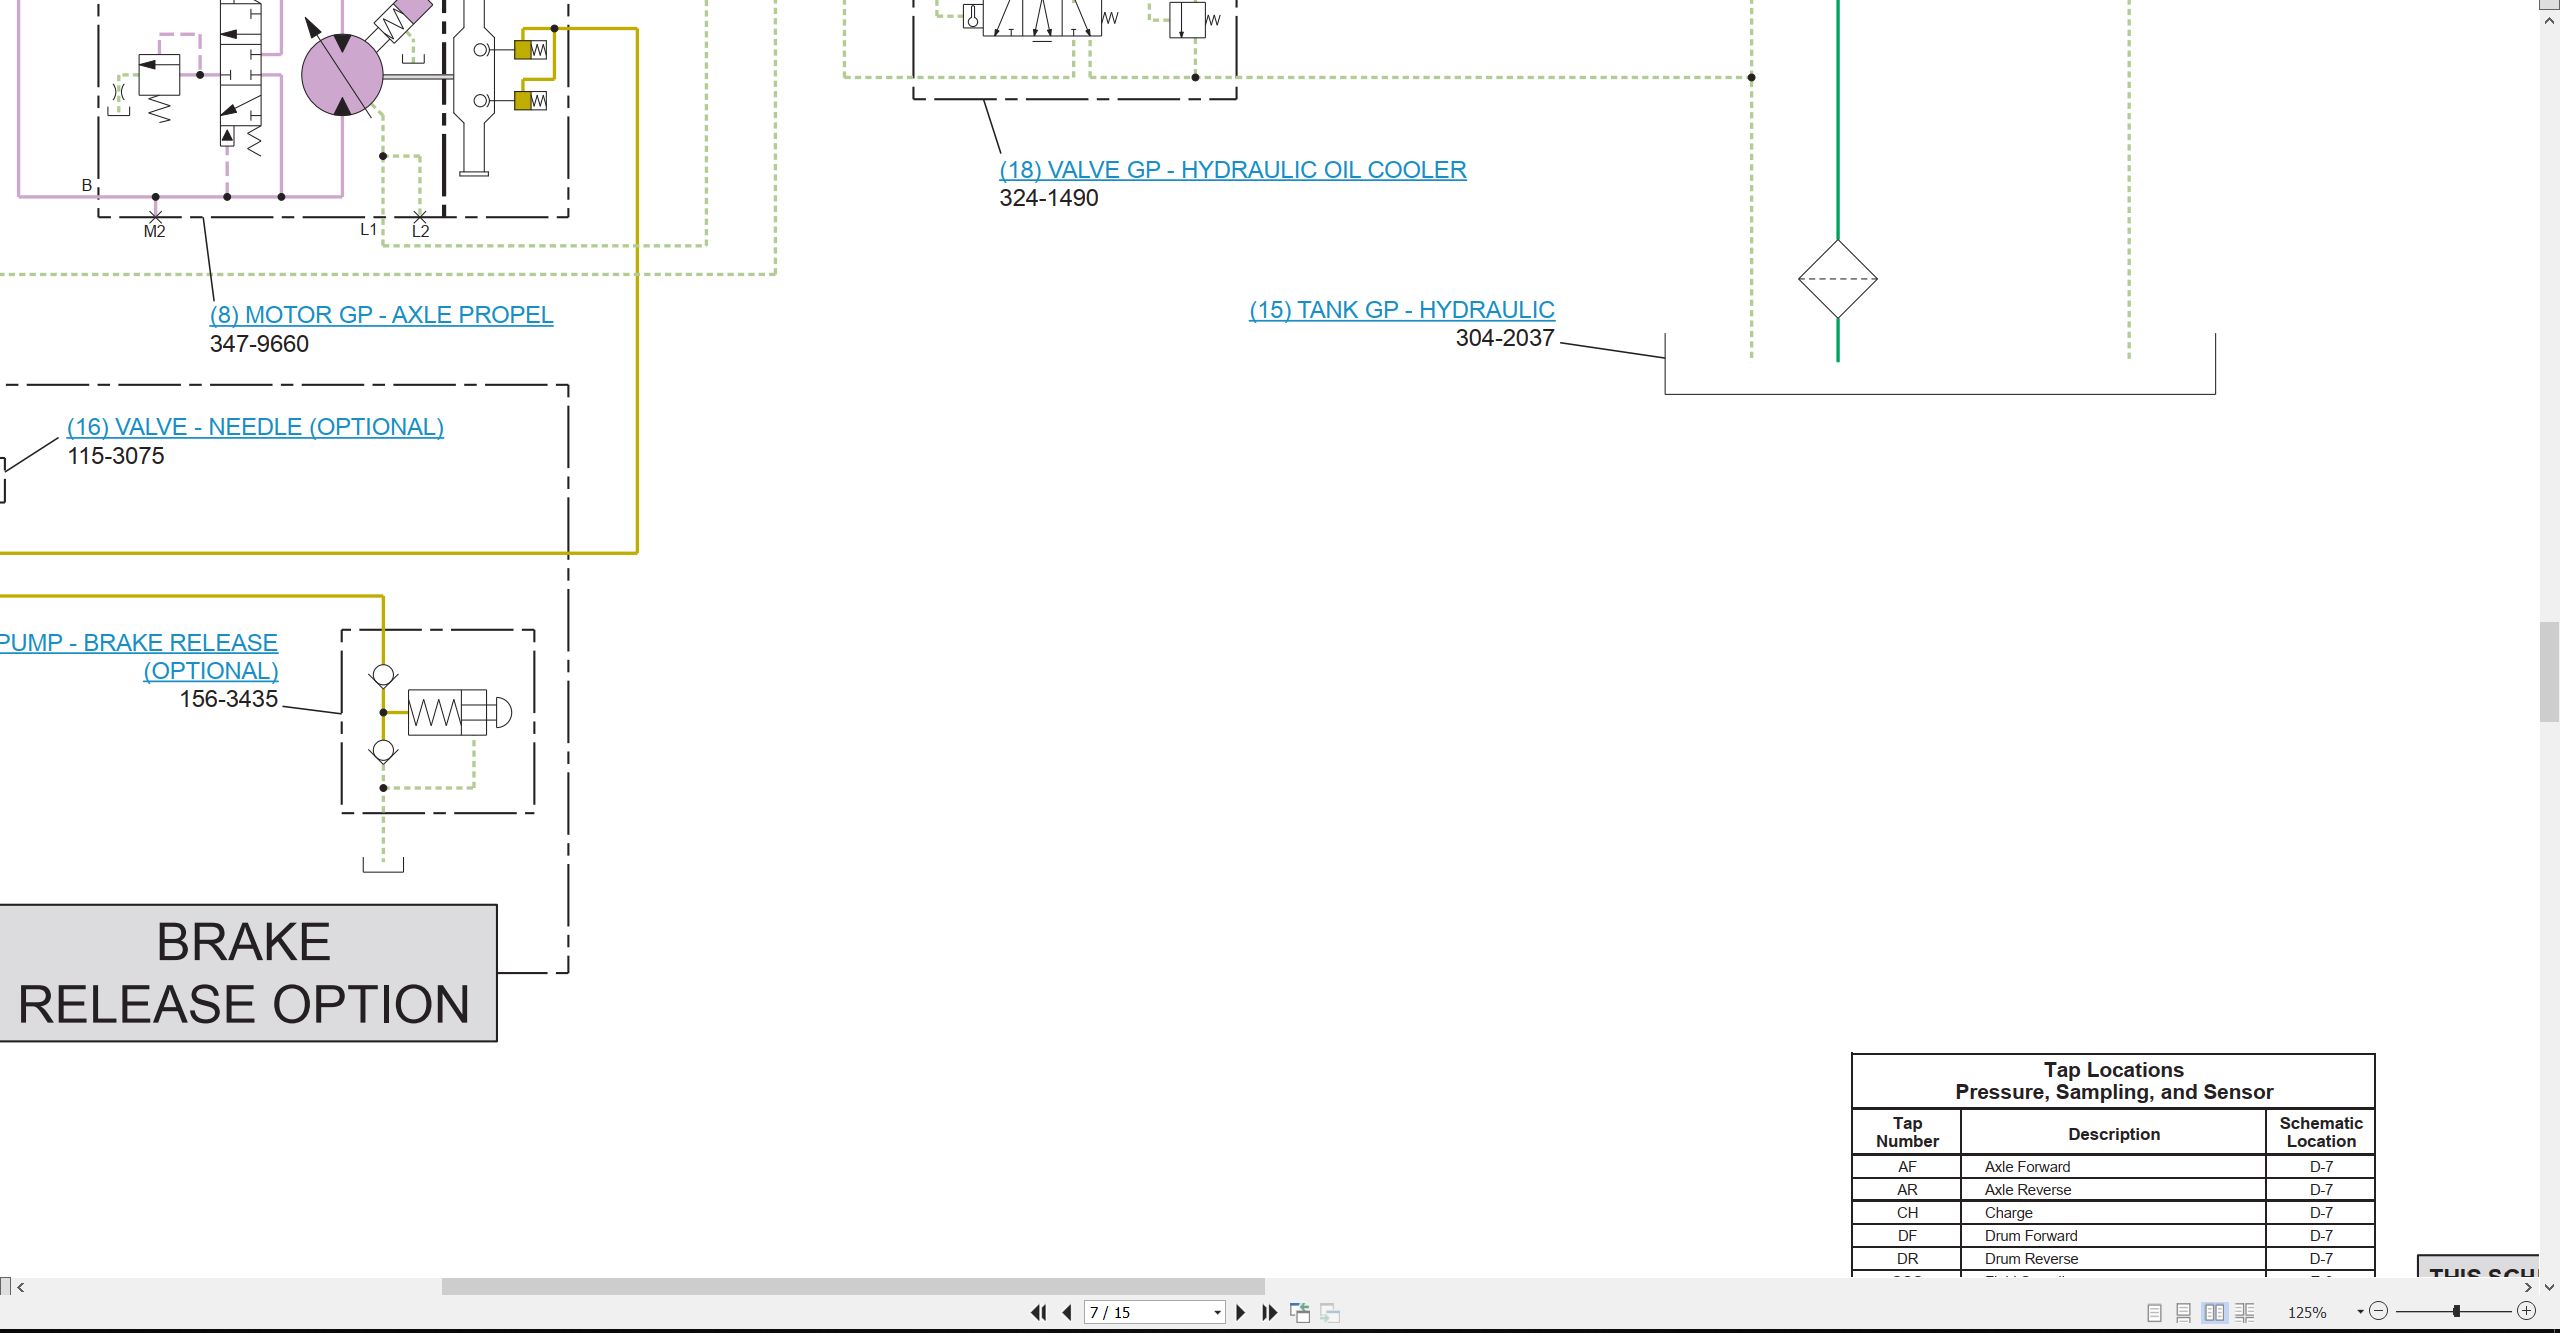Viewport: 2560px width, 1333px height.
Task: Click the Description column header
Action: [2113, 1134]
